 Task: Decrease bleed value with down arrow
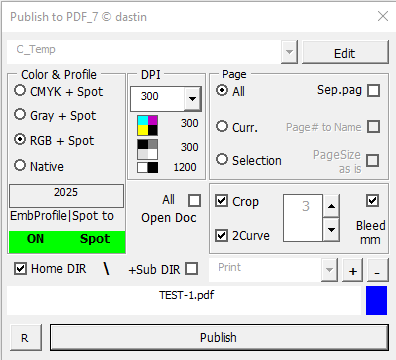click(x=331, y=230)
